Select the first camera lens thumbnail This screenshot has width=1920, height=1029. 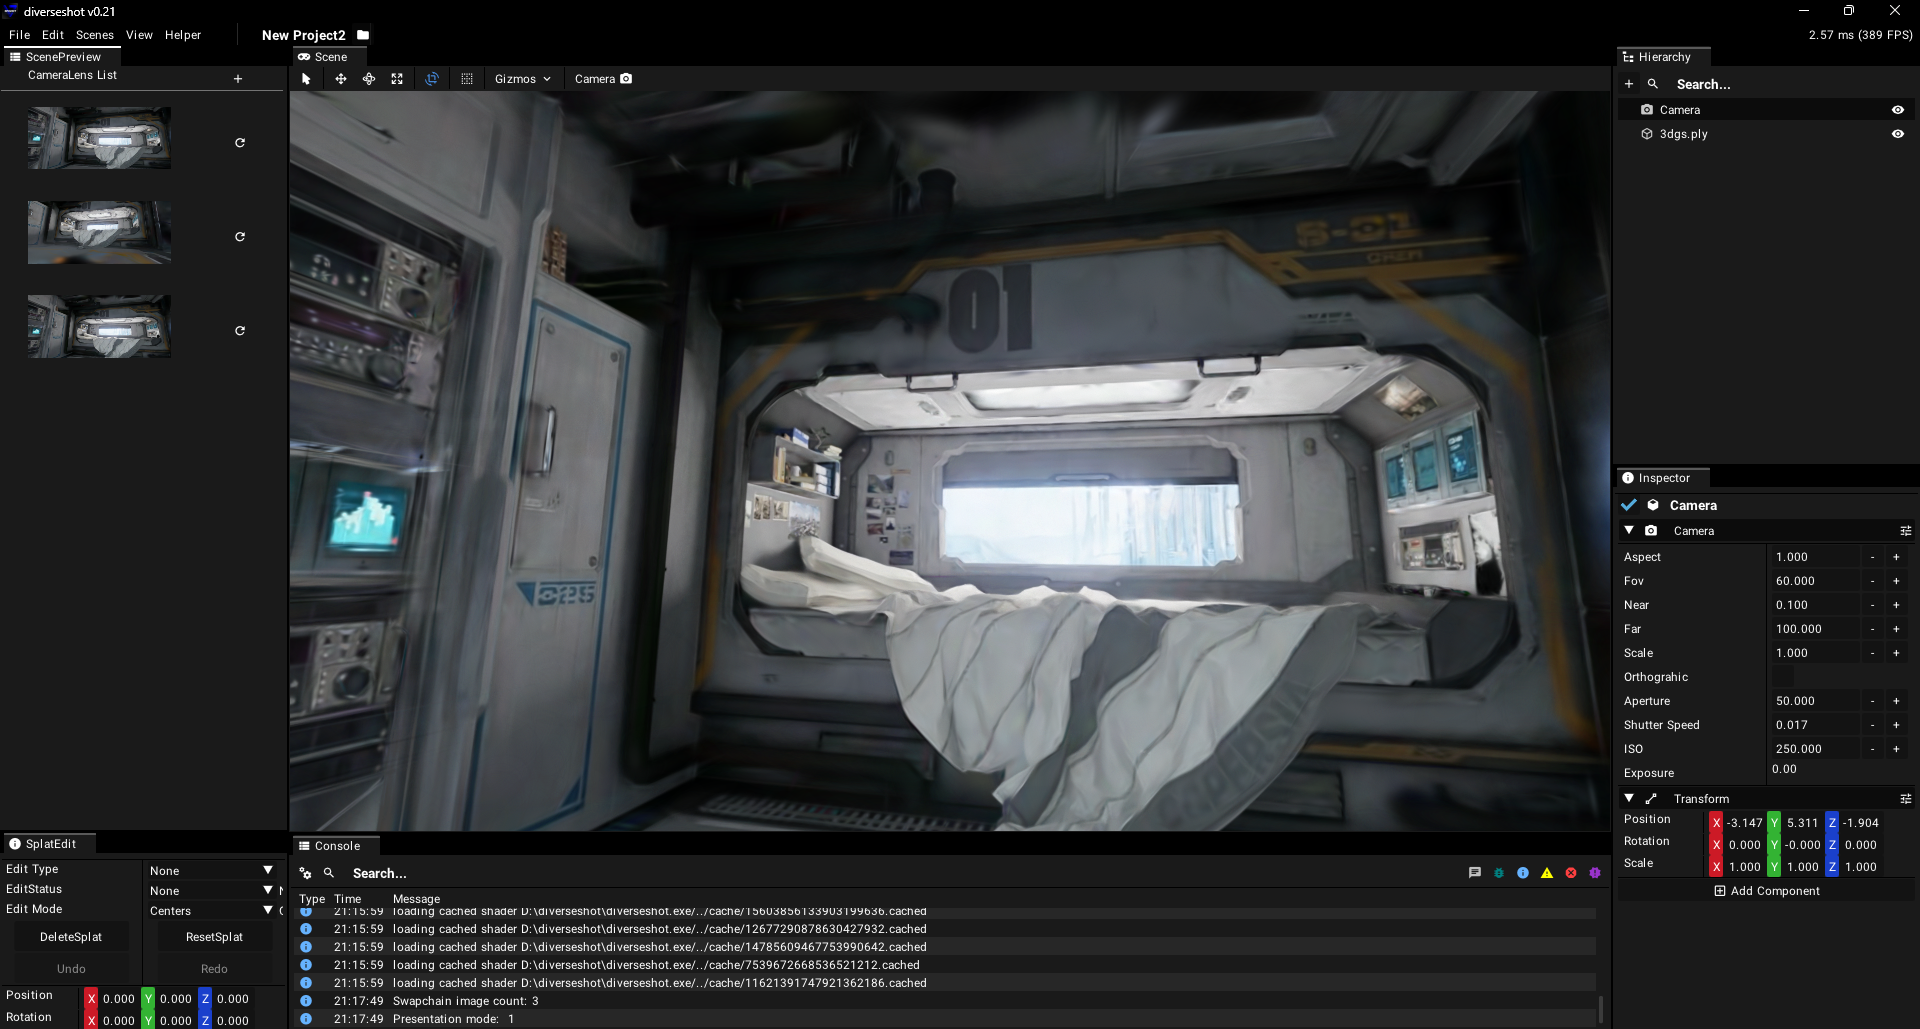coord(99,138)
